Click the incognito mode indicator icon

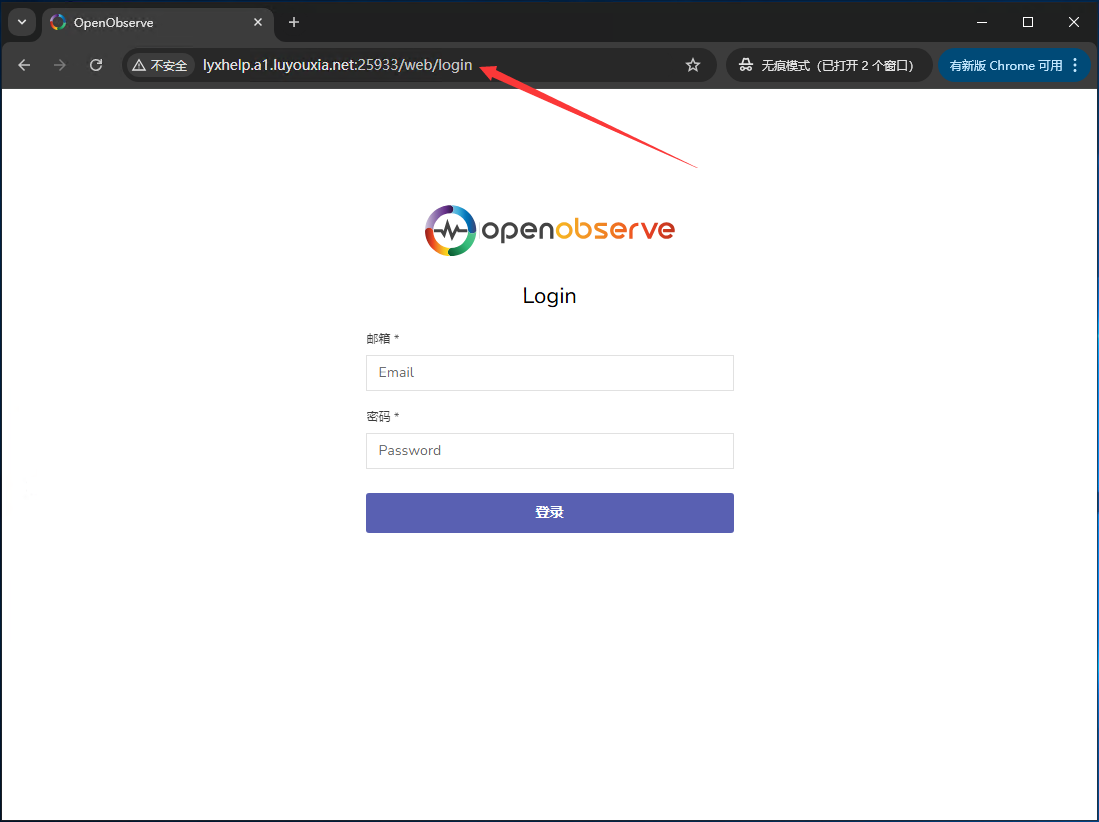(746, 65)
